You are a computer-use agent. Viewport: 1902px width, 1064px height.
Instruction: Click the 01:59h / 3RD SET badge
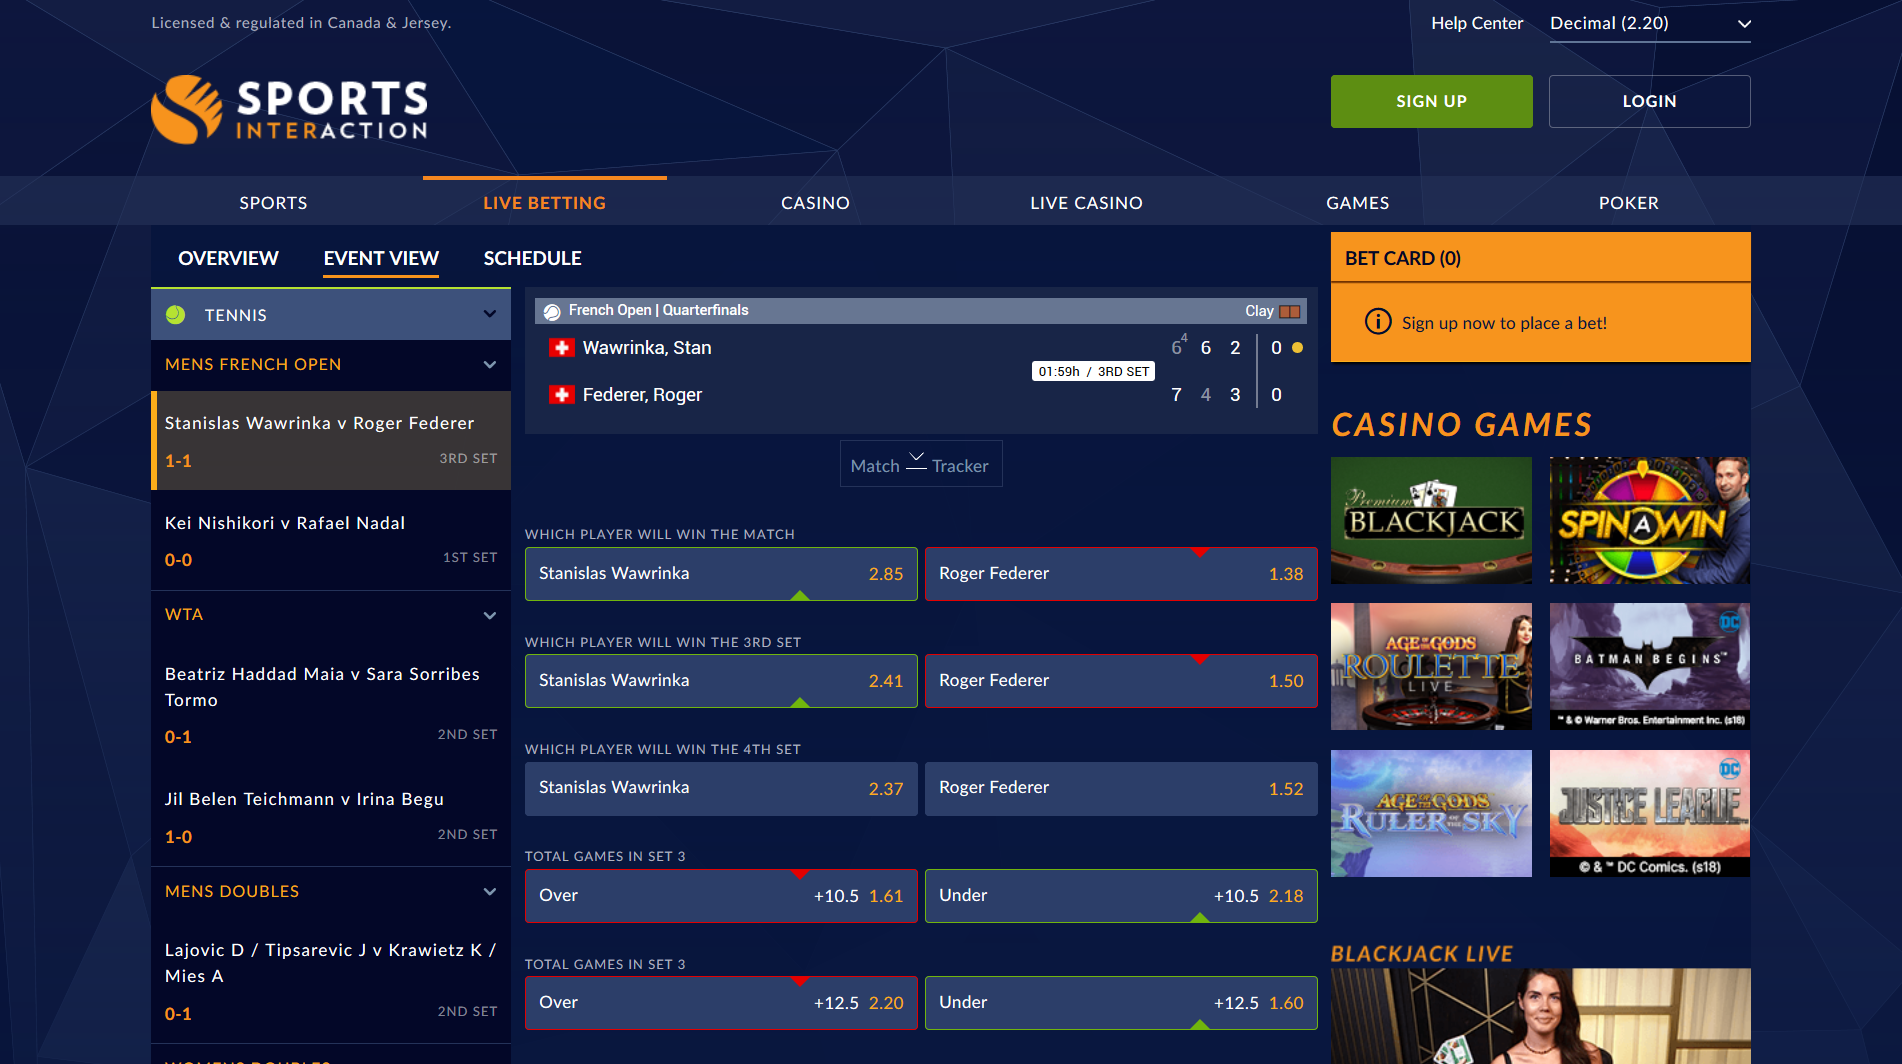[1093, 371]
